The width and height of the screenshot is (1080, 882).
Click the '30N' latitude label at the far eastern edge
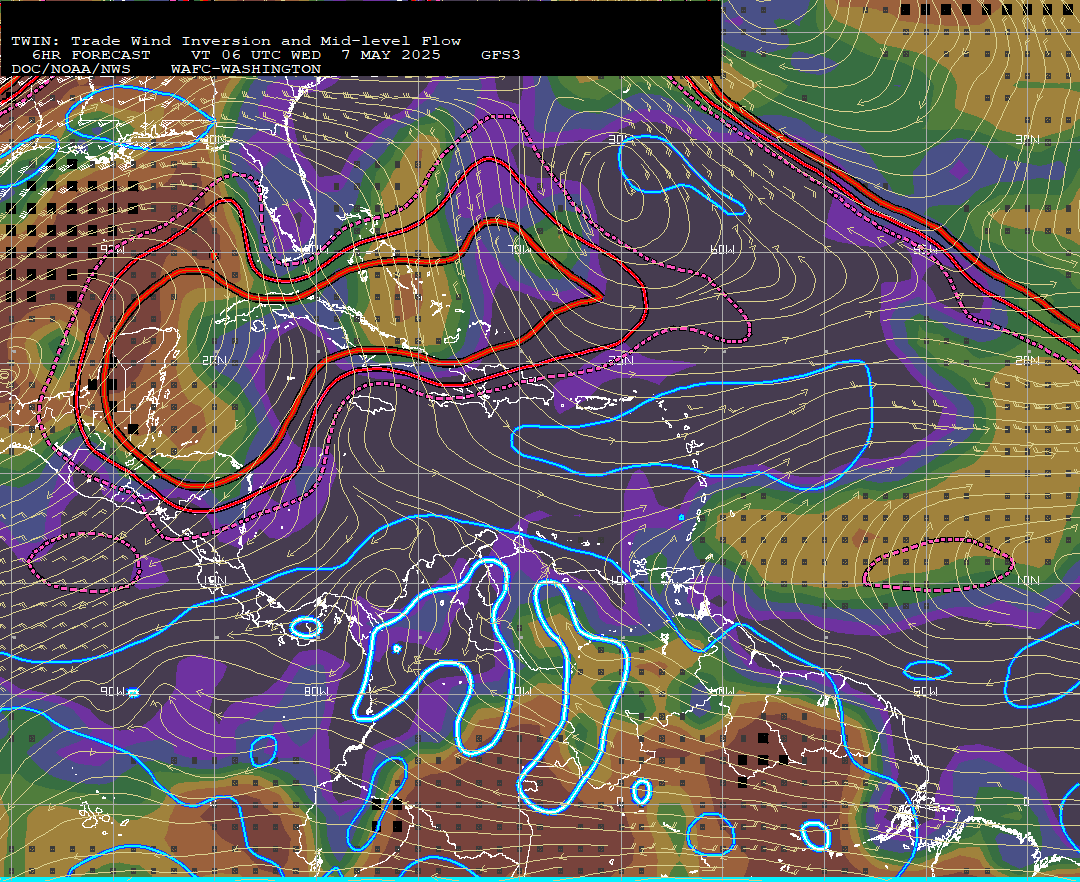coord(1026,140)
